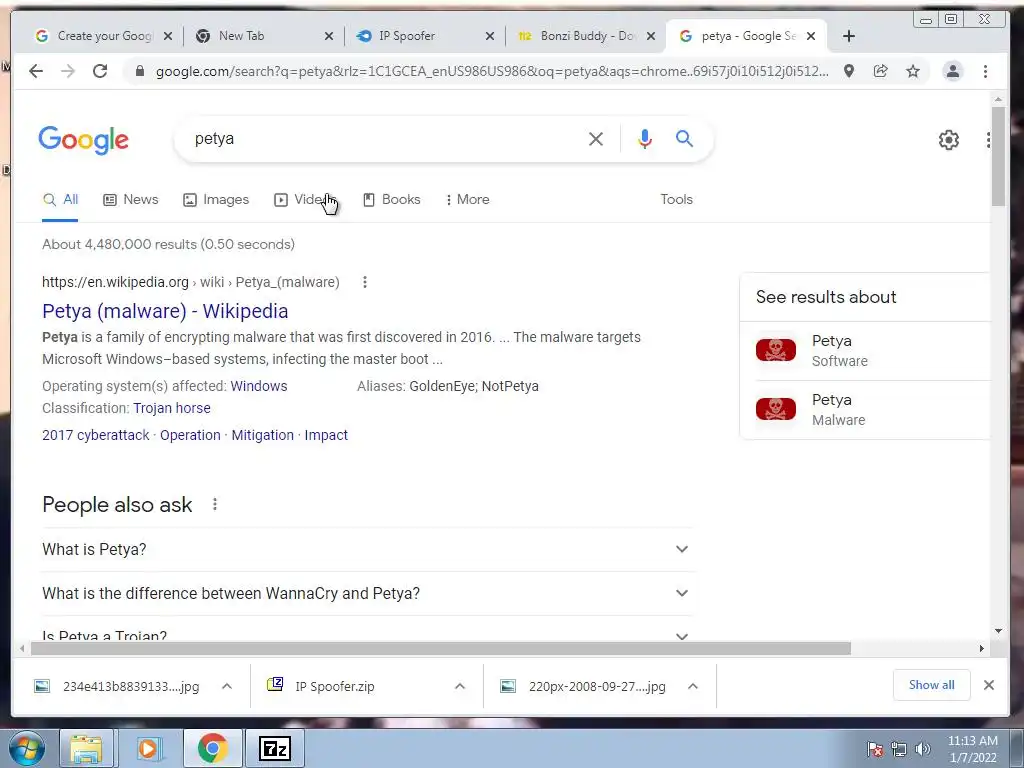Reload the Google search page
Image resolution: width=1024 pixels, height=768 pixels.
pos(100,71)
